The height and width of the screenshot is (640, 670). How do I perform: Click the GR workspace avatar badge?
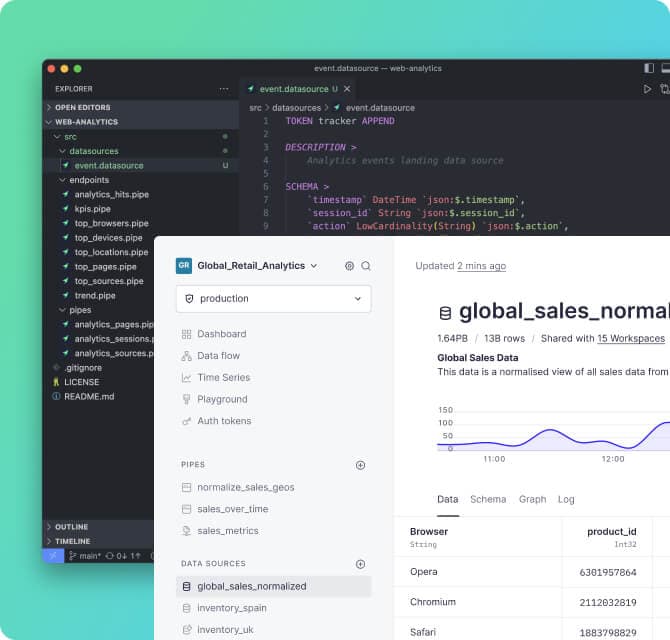(184, 265)
